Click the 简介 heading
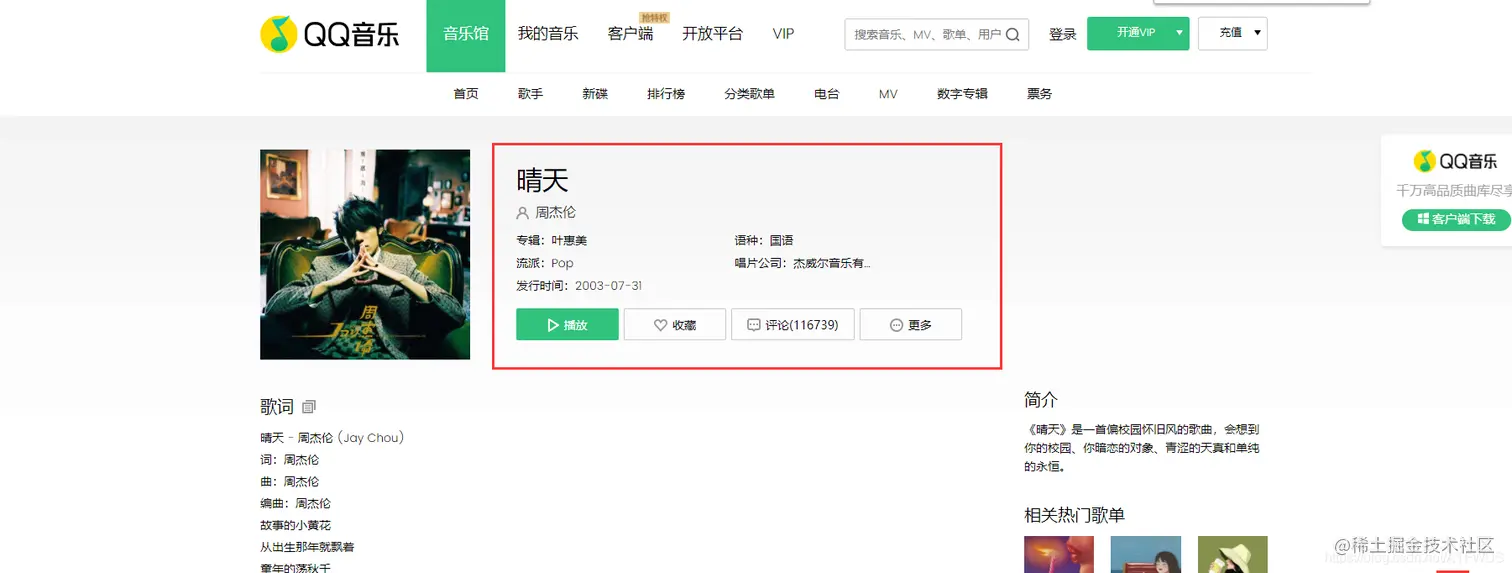 click(x=1041, y=400)
